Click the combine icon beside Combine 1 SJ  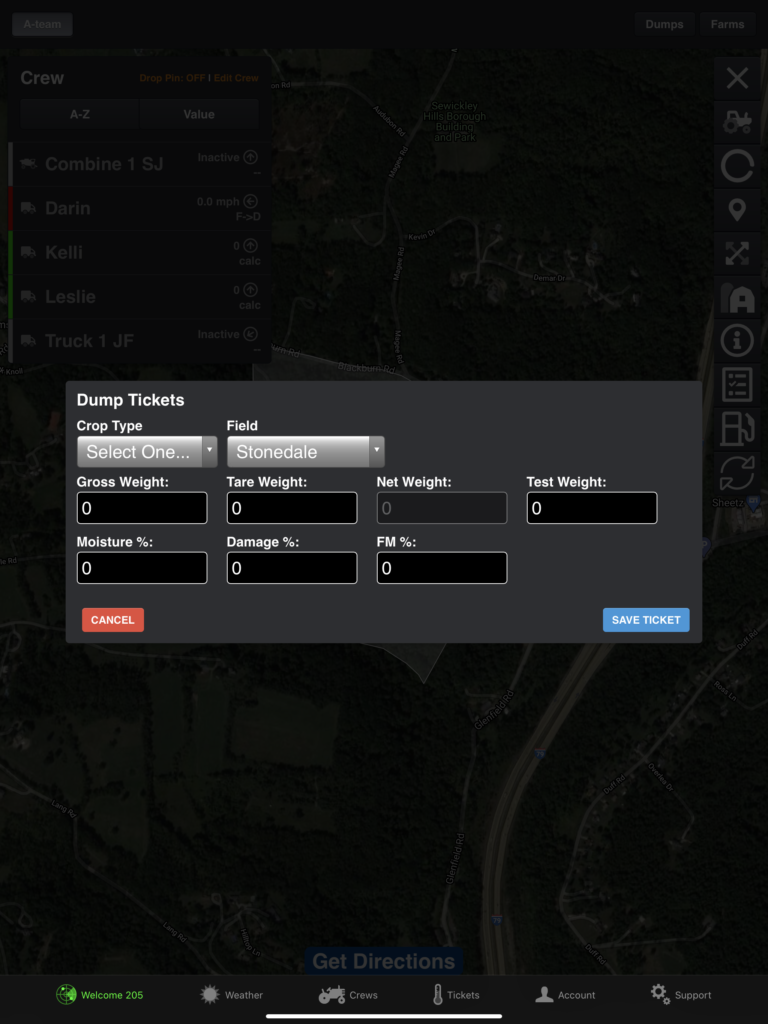[28, 163]
